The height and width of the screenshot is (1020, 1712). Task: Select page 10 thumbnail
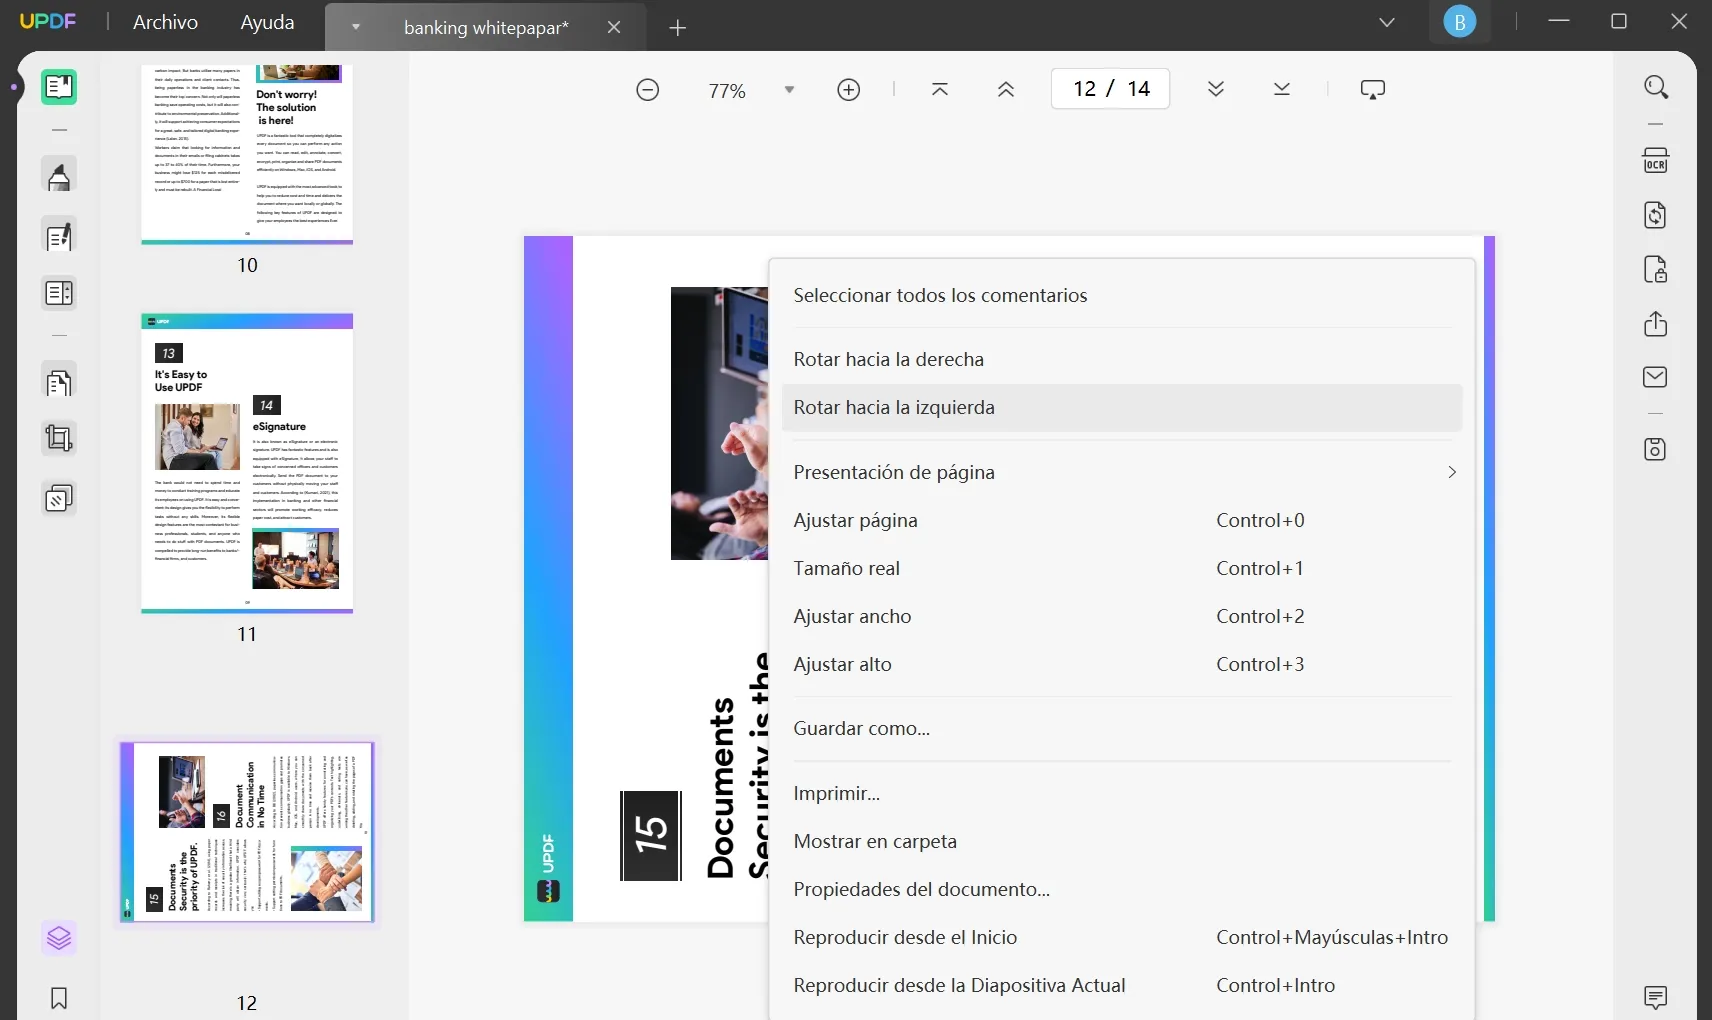[247, 155]
